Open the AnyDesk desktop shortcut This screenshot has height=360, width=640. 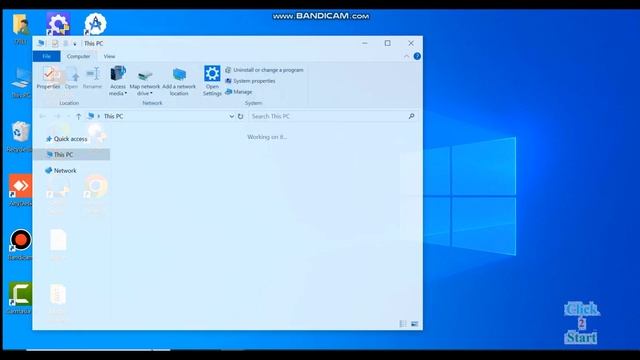(x=20, y=190)
